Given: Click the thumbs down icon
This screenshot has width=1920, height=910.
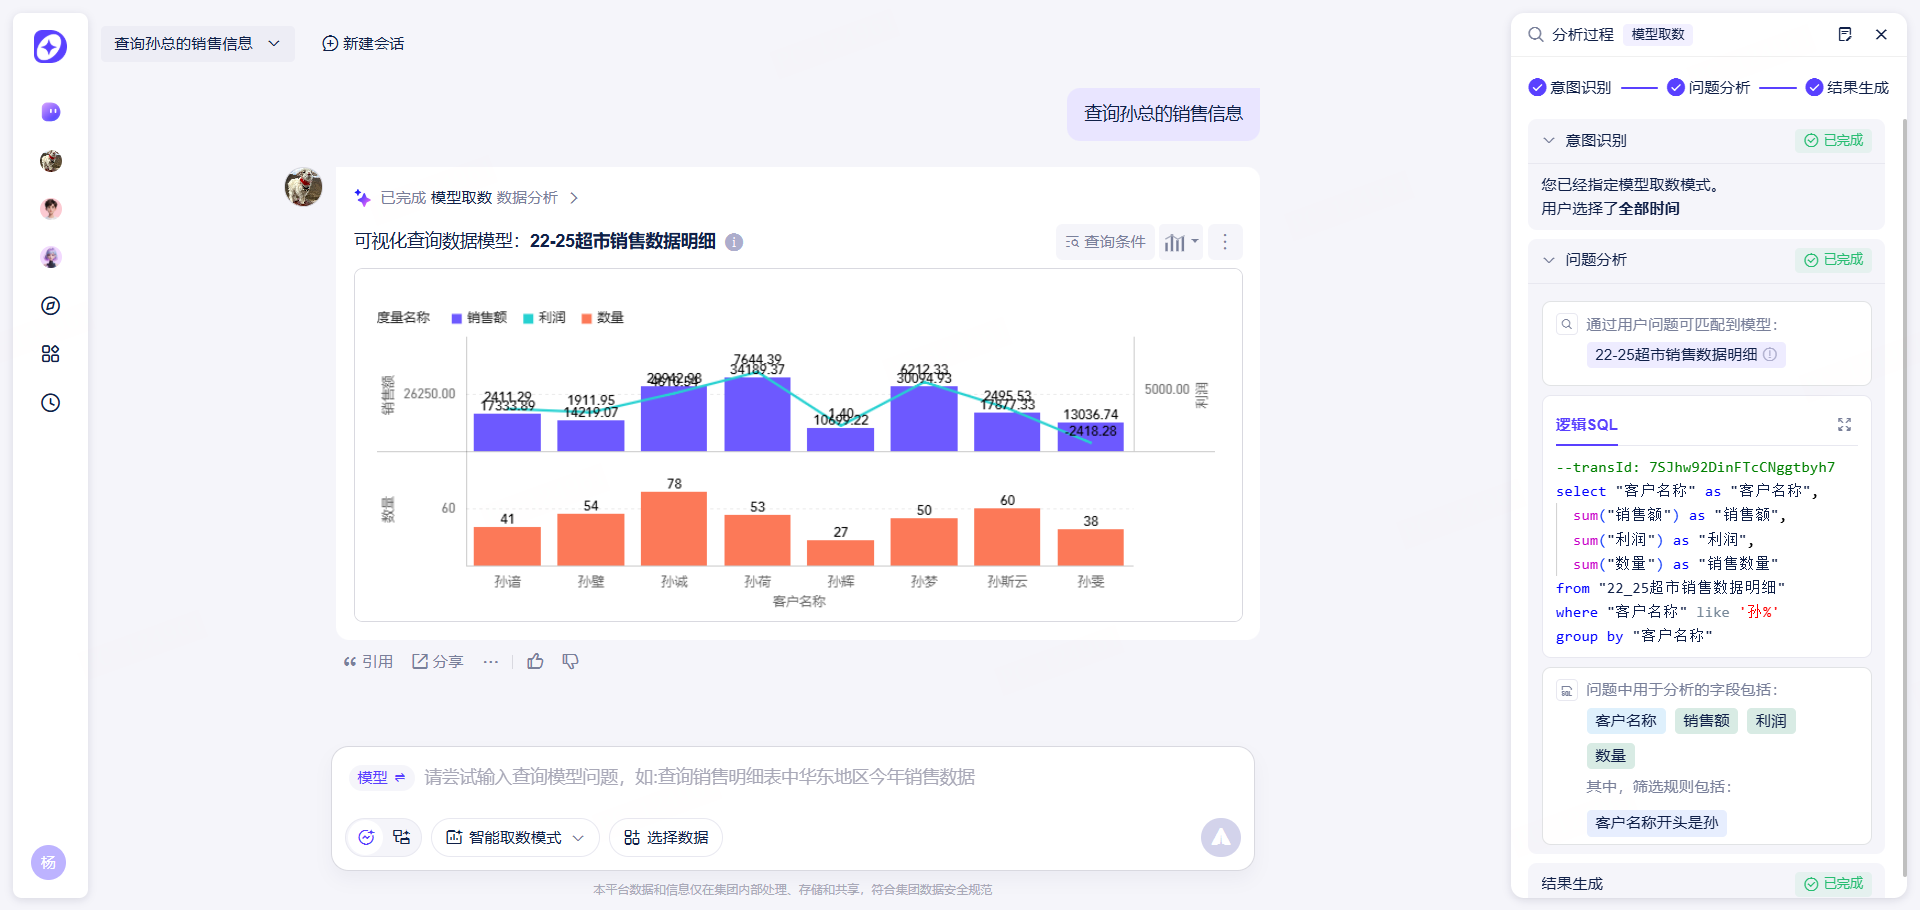Looking at the screenshot, I should click(x=570, y=661).
